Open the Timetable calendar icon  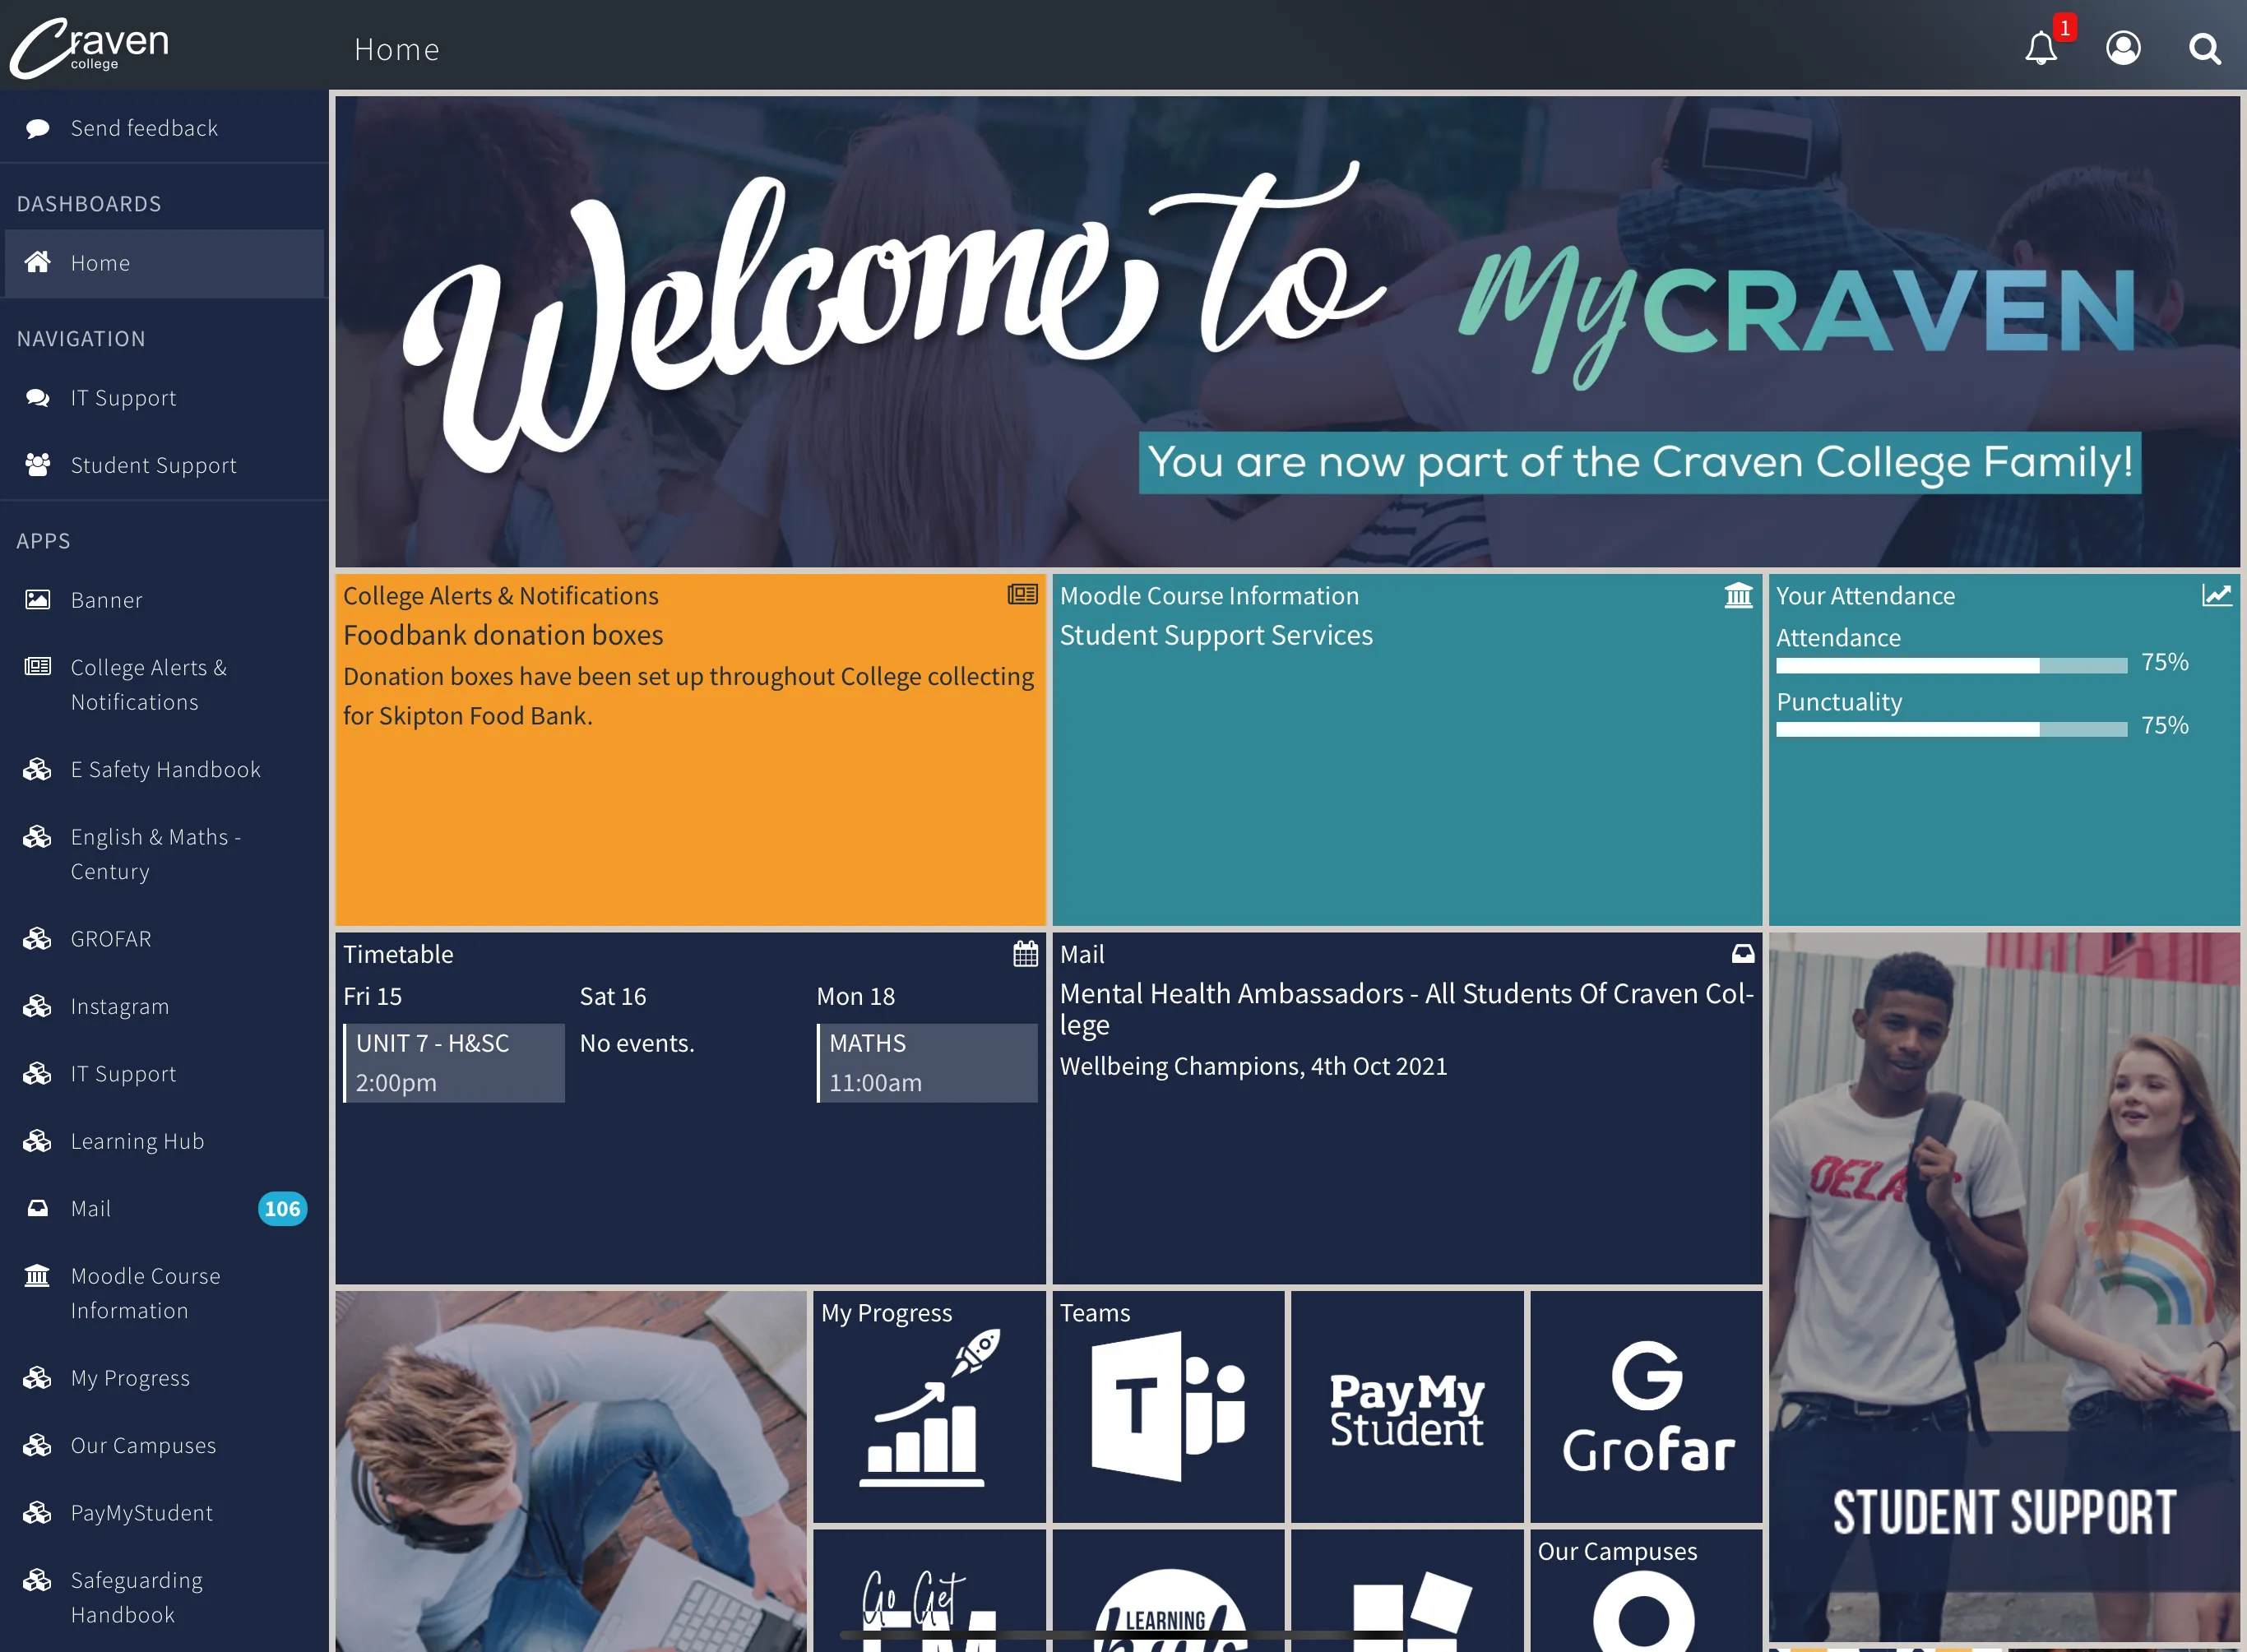[x=1022, y=952]
